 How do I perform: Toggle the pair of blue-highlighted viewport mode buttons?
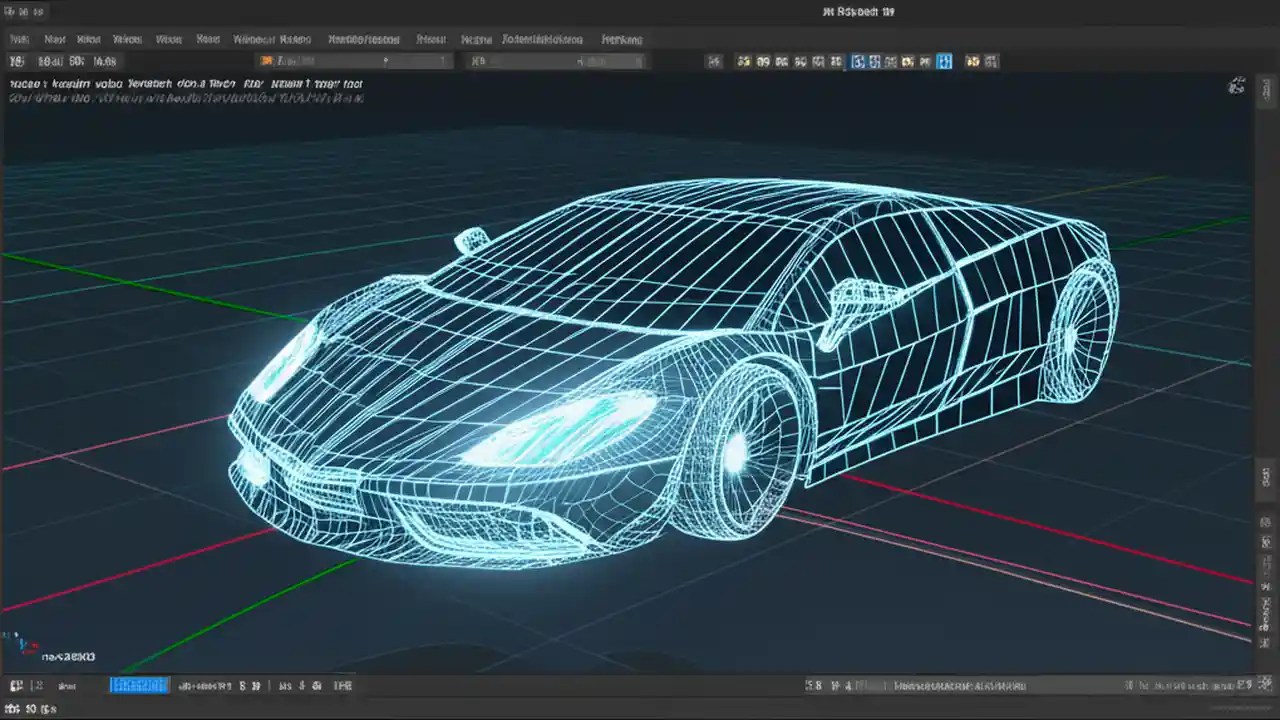click(x=865, y=61)
